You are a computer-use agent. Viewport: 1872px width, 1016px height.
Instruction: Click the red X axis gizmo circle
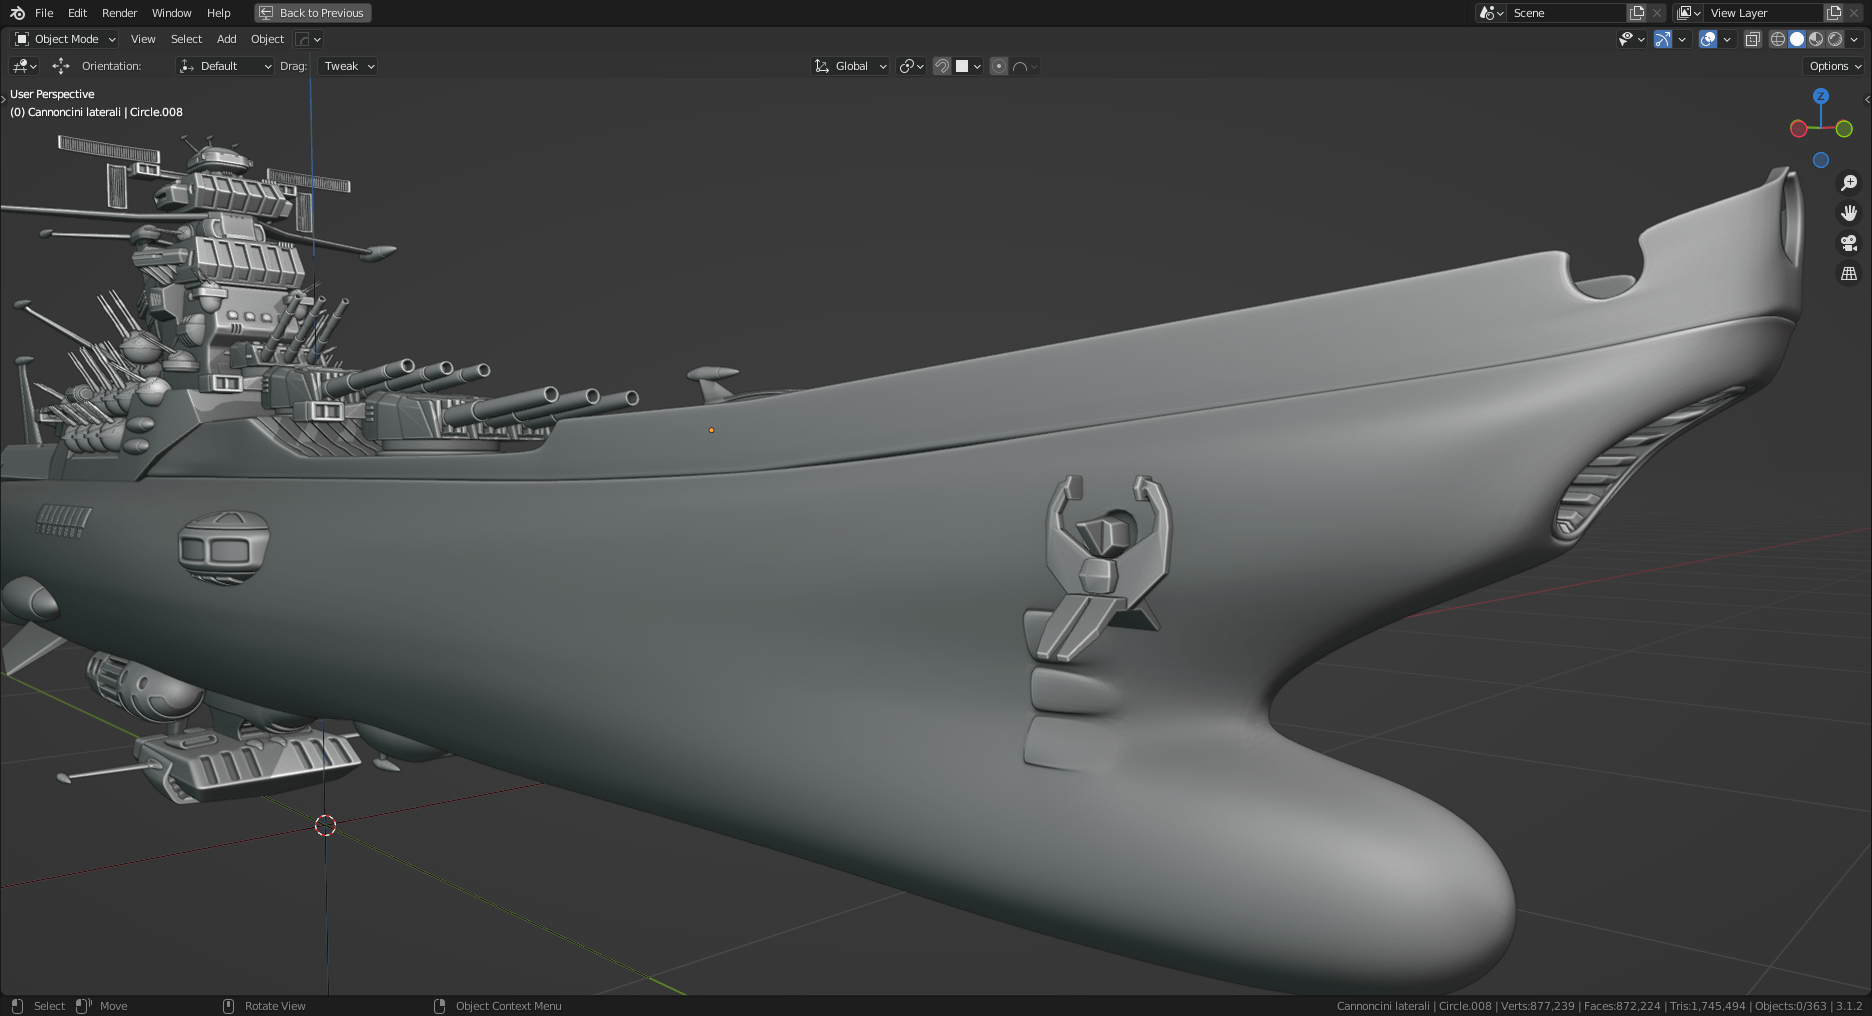(1798, 129)
